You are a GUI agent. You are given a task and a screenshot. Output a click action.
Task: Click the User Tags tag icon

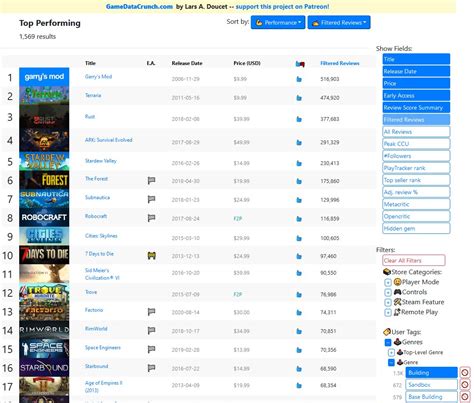[387, 332]
